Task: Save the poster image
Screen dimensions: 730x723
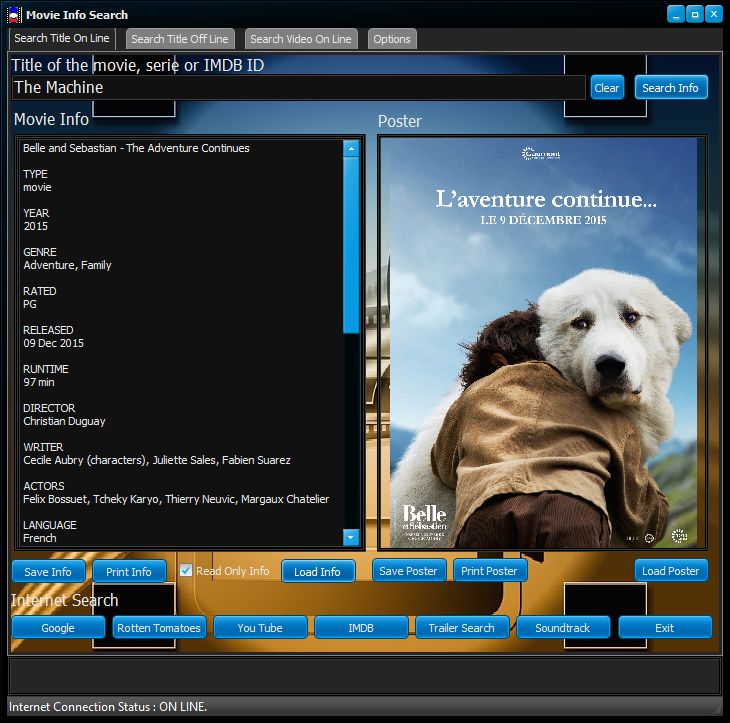Action: coord(408,570)
